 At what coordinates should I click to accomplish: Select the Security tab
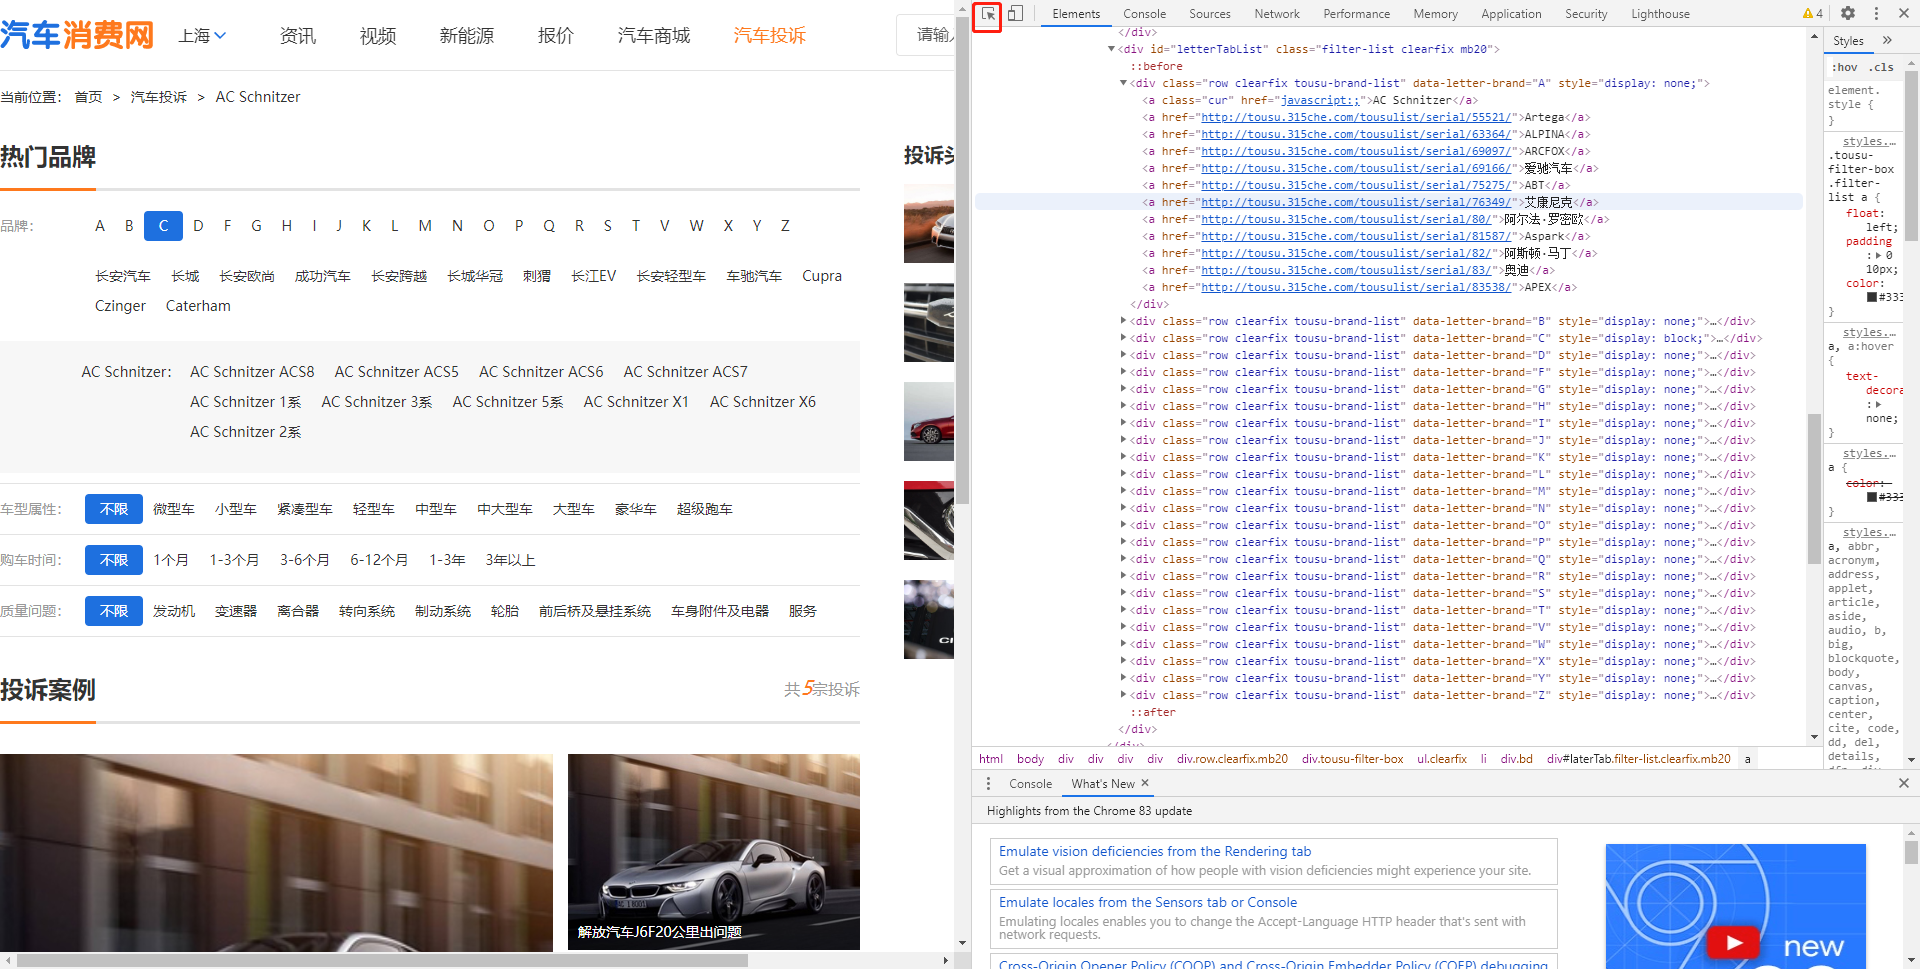pyautogui.click(x=1586, y=14)
